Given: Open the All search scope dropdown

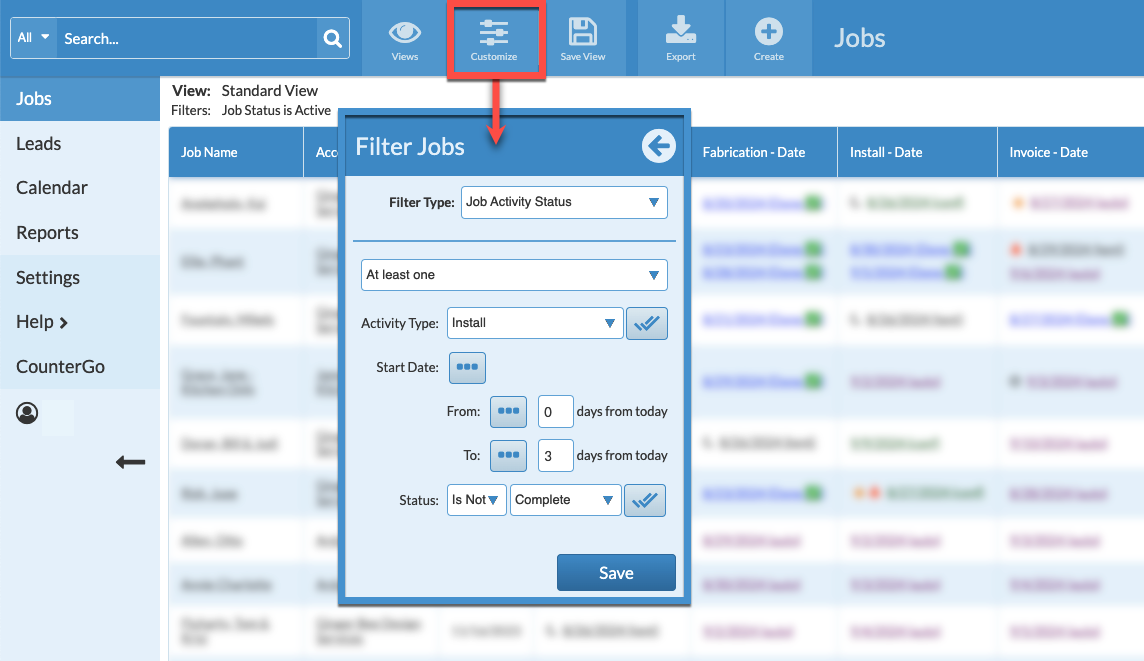Looking at the screenshot, I should [34, 38].
